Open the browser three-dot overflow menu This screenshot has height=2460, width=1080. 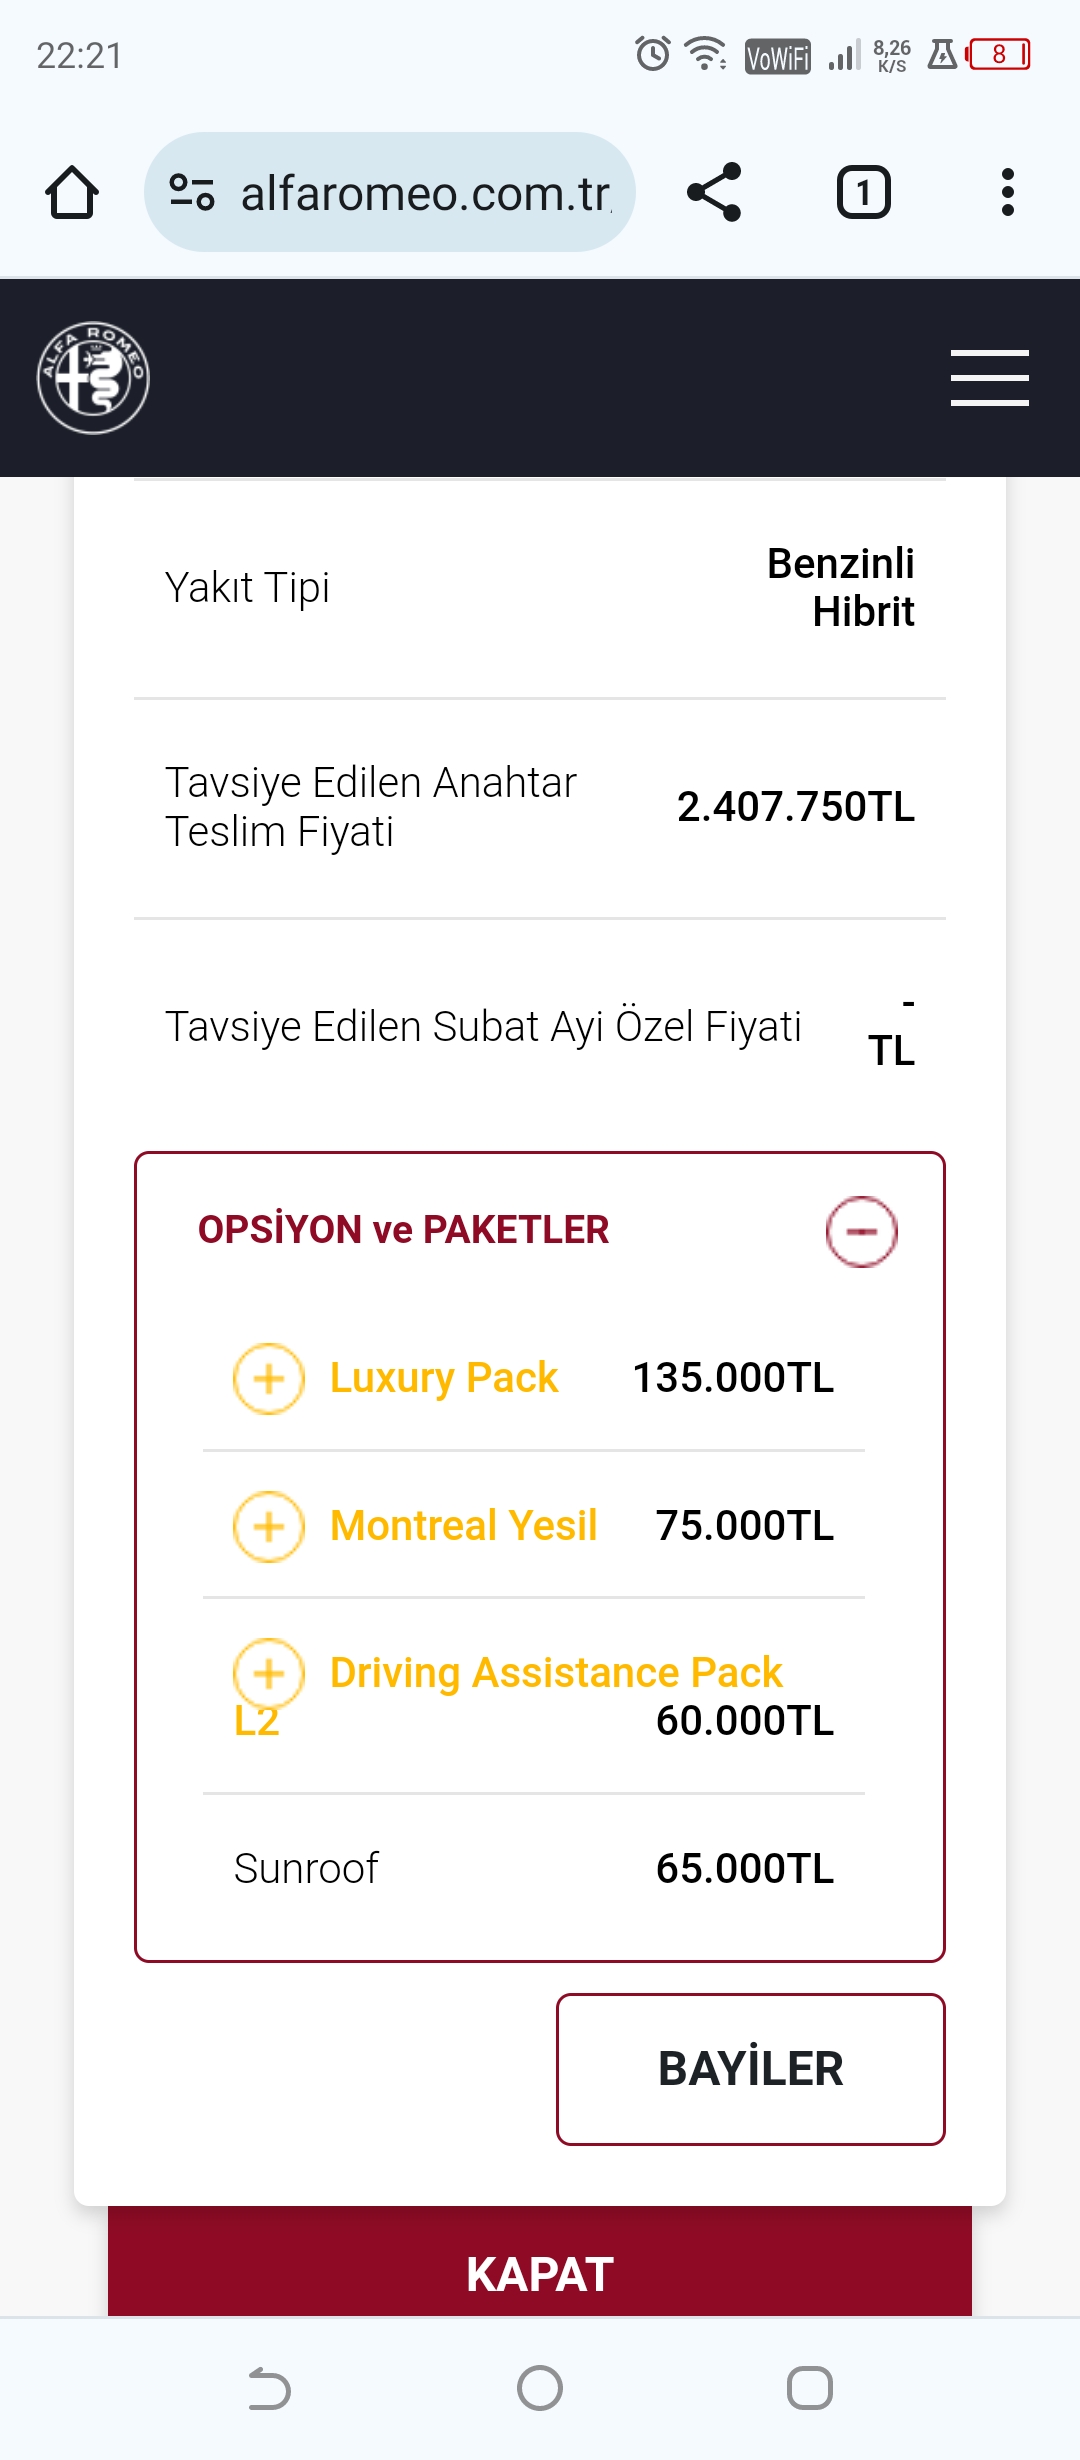click(1007, 192)
